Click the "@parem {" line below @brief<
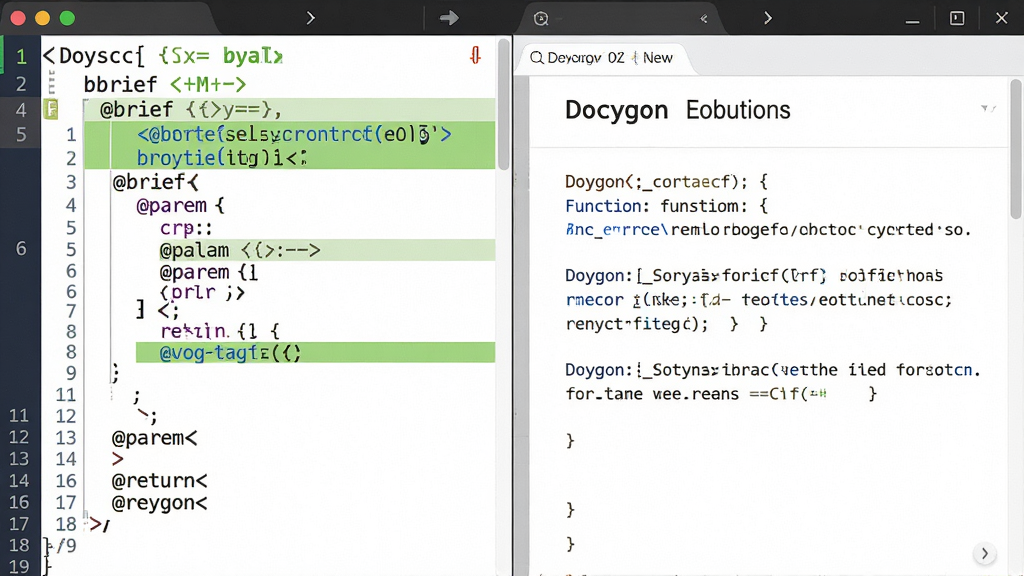The width and height of the screenshot is (1024, 576). pyautogui.click(x=180, y=205)
